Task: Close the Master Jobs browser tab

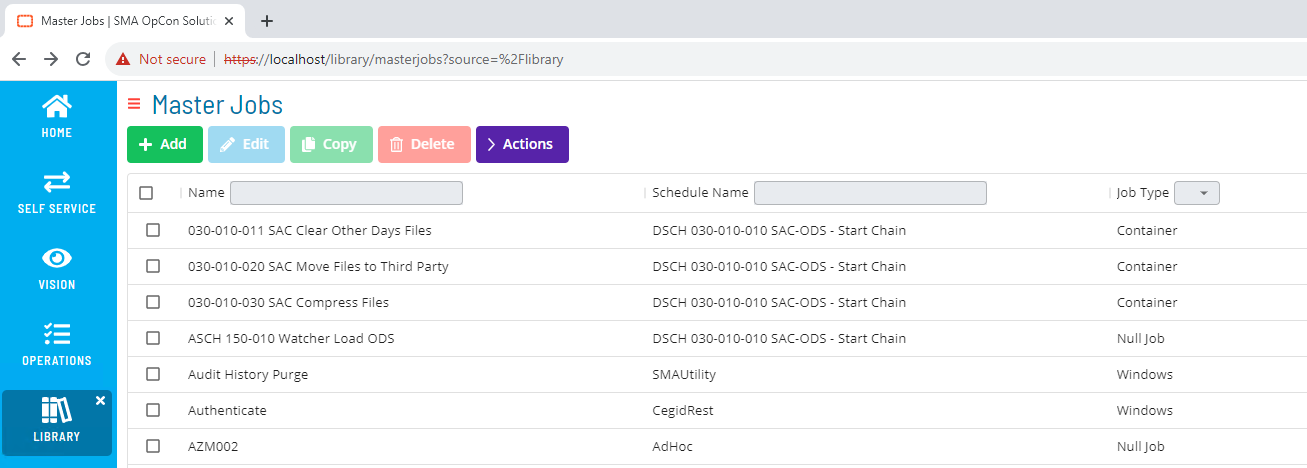Action: (229, 20)
